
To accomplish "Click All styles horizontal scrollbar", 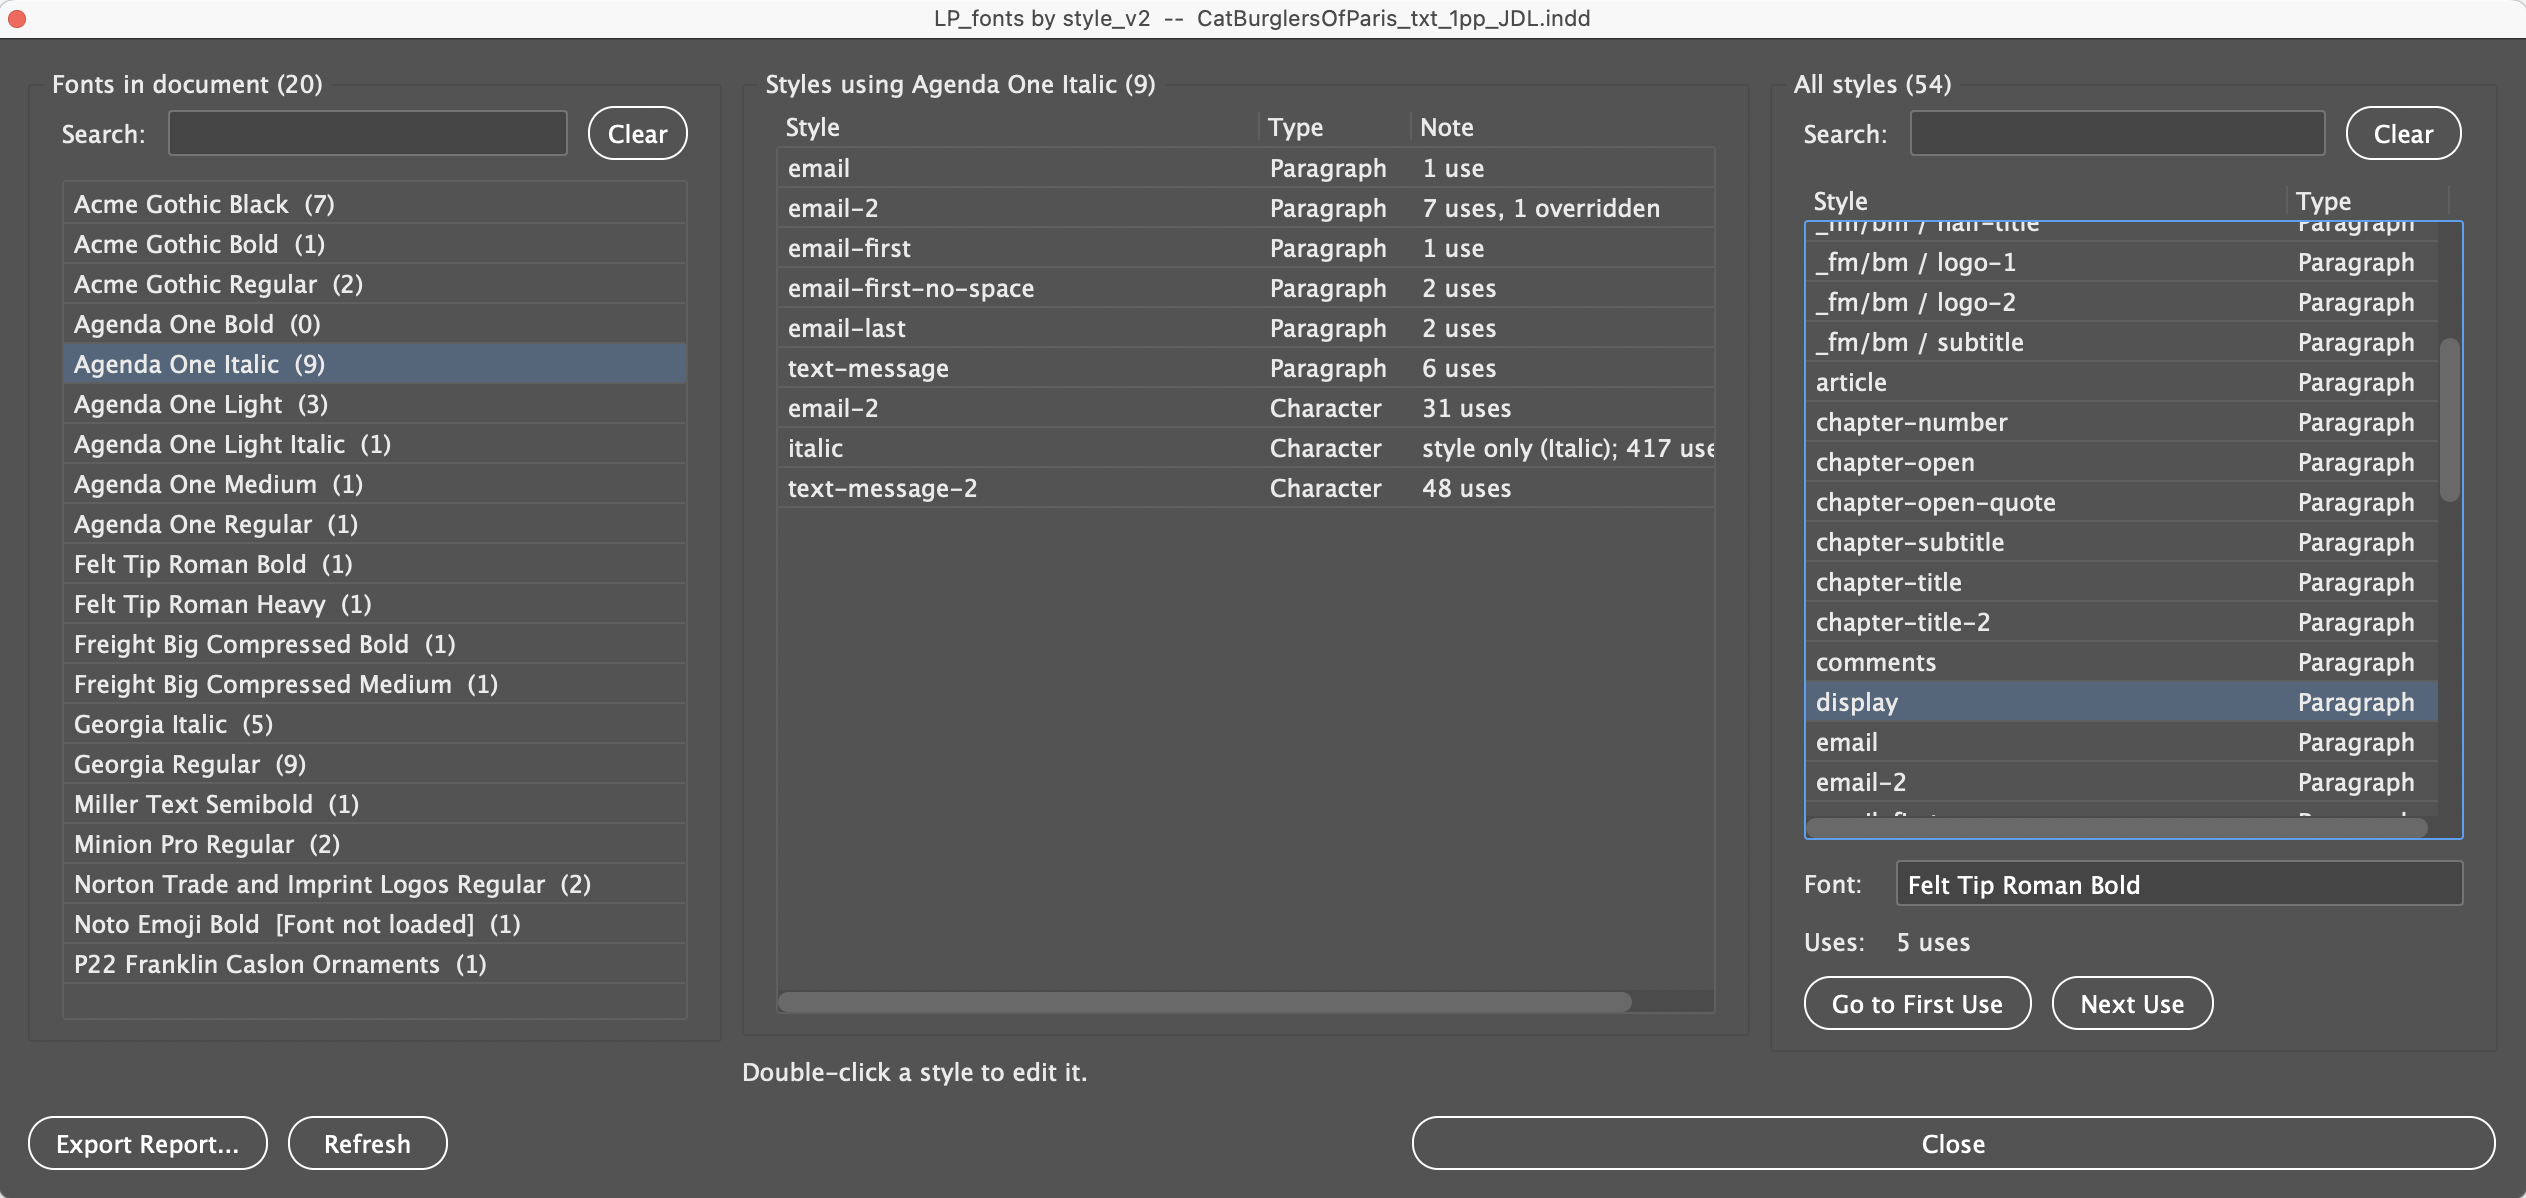I will click(2117, 827).
